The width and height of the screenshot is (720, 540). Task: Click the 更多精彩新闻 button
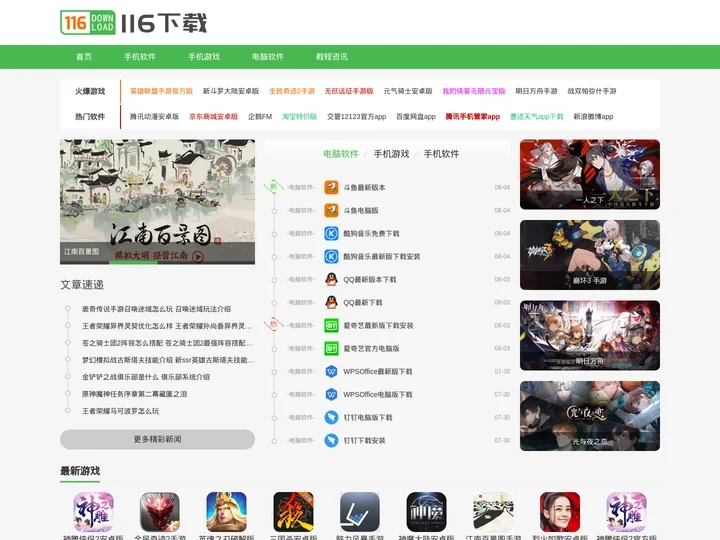[158, 439]
